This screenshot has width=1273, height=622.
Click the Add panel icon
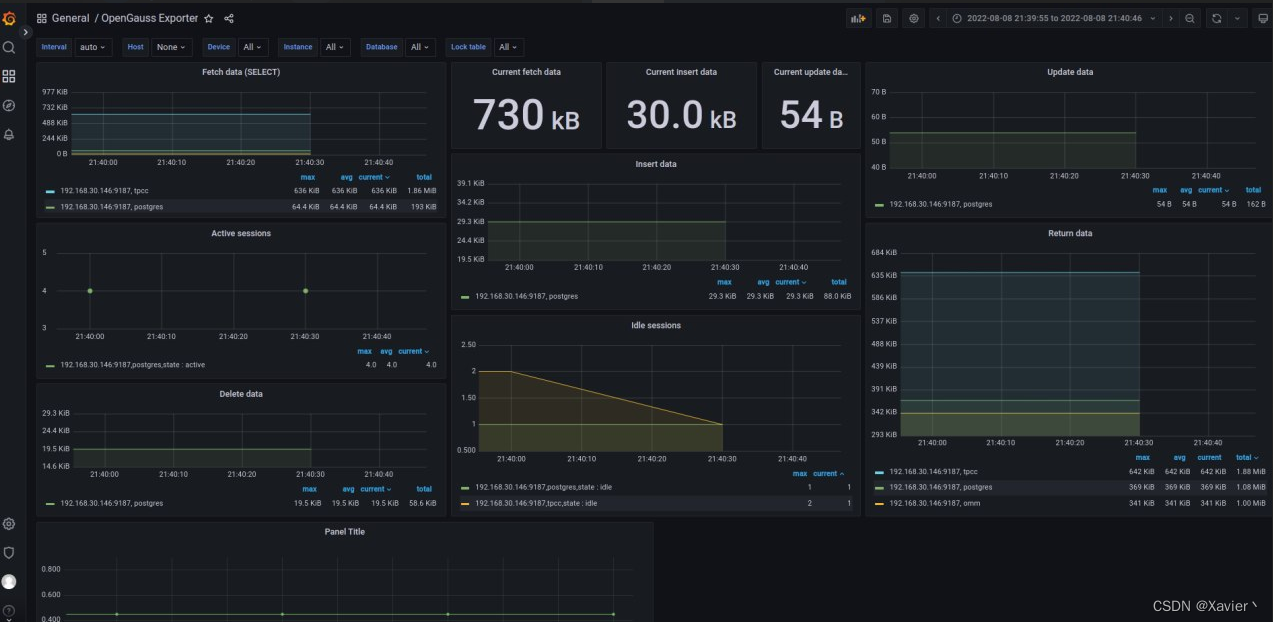click(858, 18)
